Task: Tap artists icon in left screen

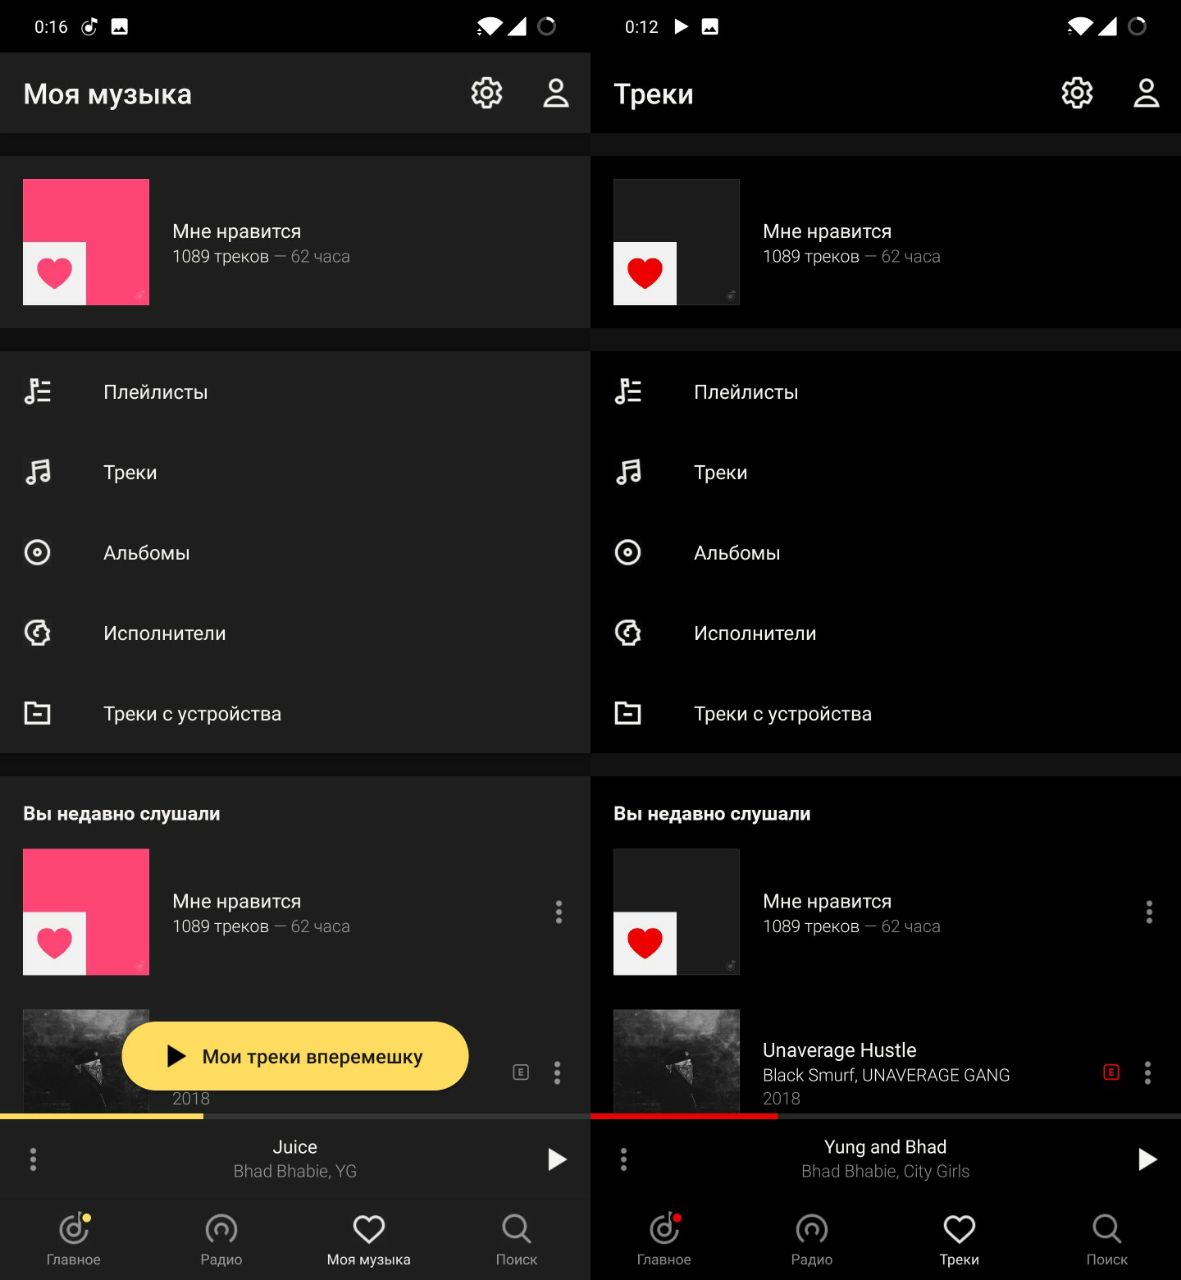Action: 37,632
